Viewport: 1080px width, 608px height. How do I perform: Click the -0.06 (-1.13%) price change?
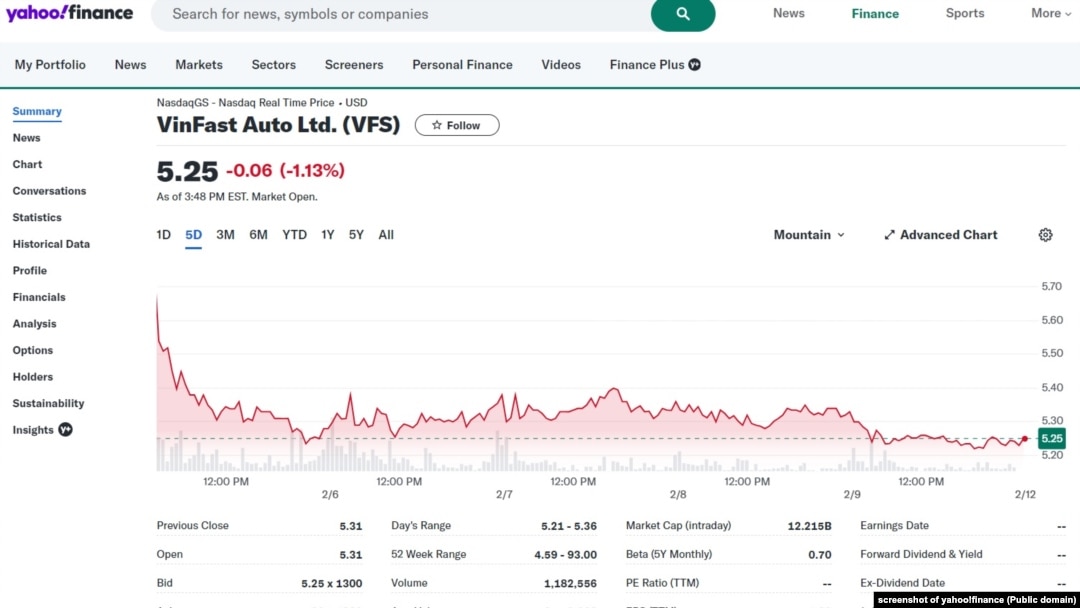(x=285, y=171)
